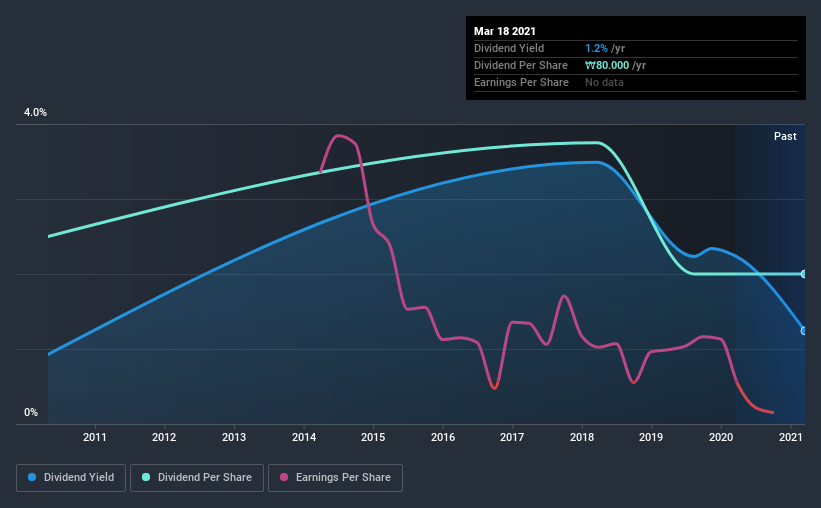The width and height of the screenshot is (821, 508).
Task: Toggle the Dividend Per Share legend button
Action: (197, 478)
